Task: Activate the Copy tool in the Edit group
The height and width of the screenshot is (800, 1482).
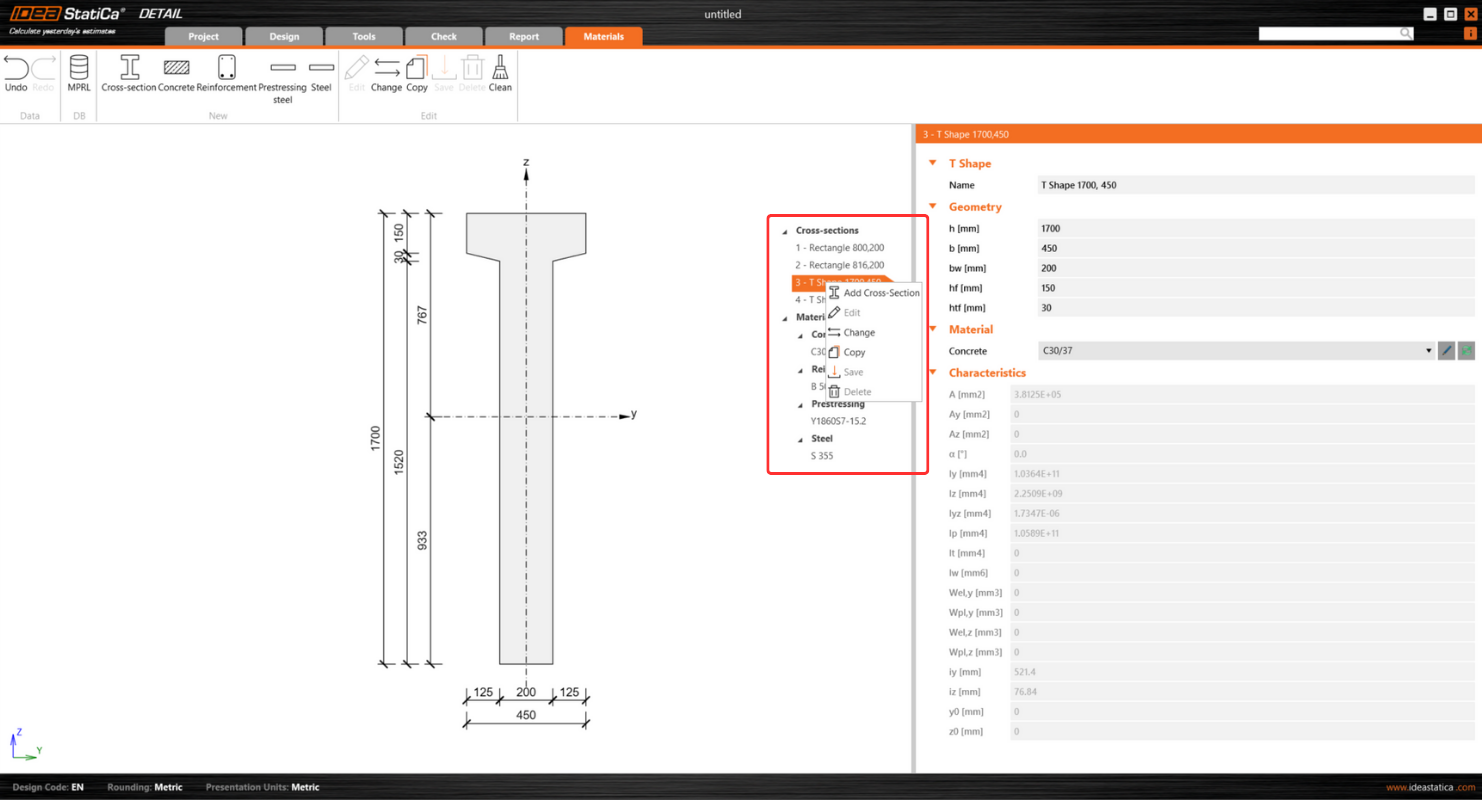Action: point(416,72)
